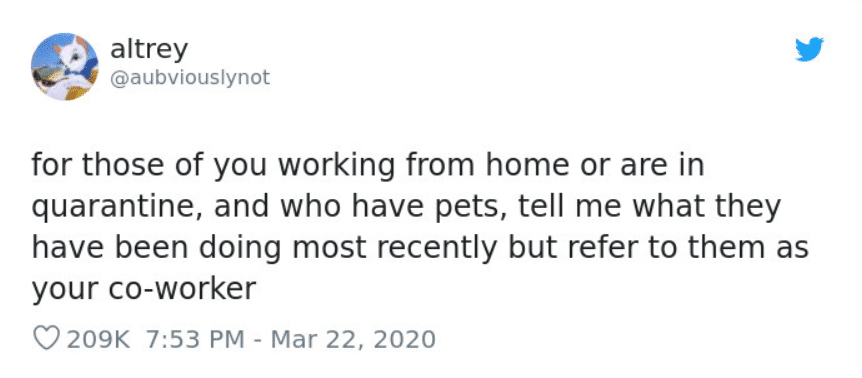Image resolution: width=862 pixels, height=378 pixels.
Task: Open altrey's profile picture avatar
Action: coord(65,66)
